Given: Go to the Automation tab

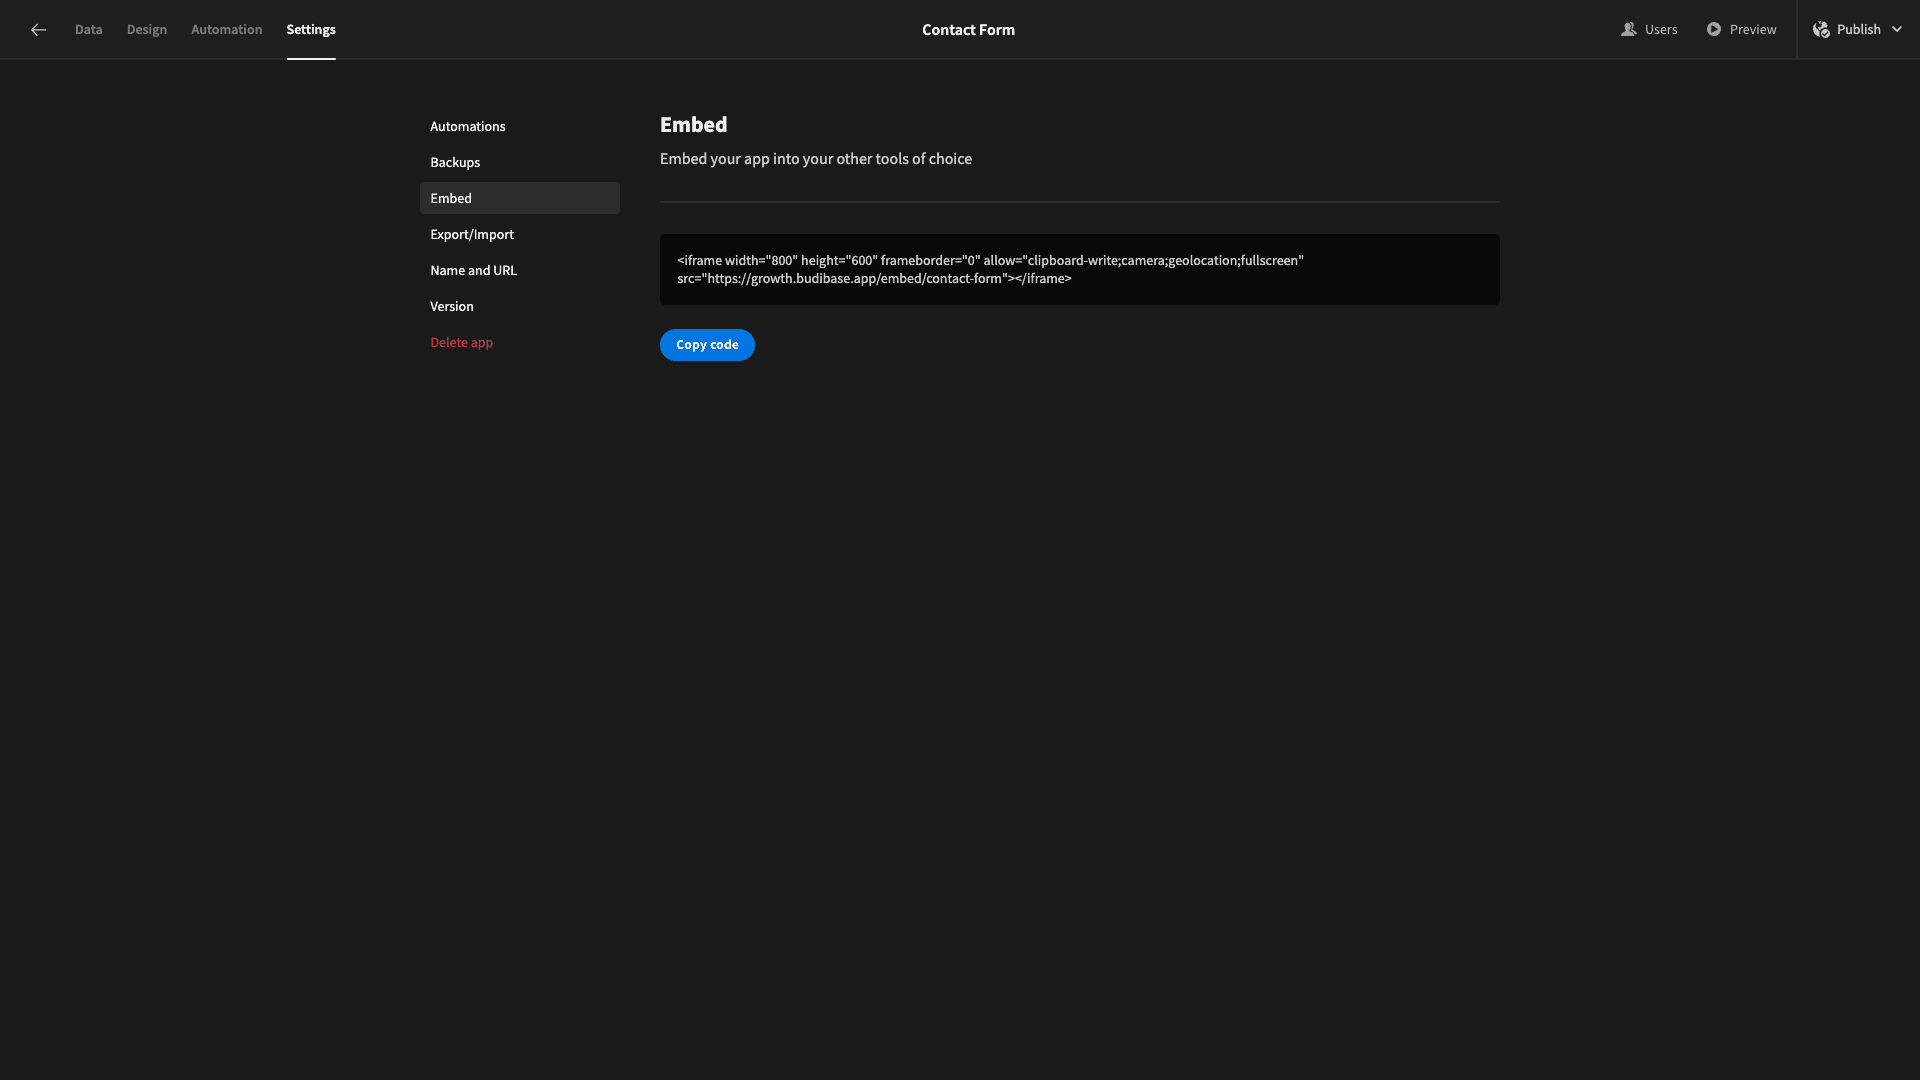Looking at the screenshot, I should tap(227, 30).
